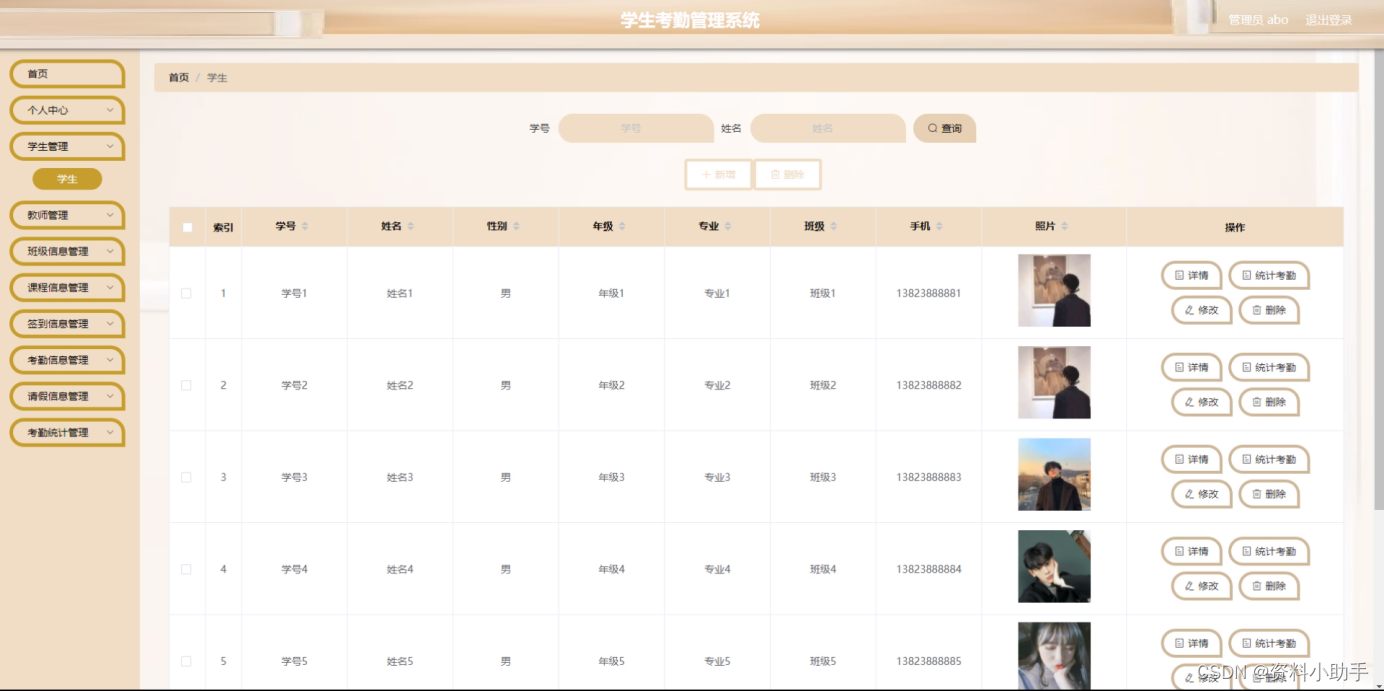Sort the 手机 column using its arrows
This screenshot has width=1384, height=691.
940,227
